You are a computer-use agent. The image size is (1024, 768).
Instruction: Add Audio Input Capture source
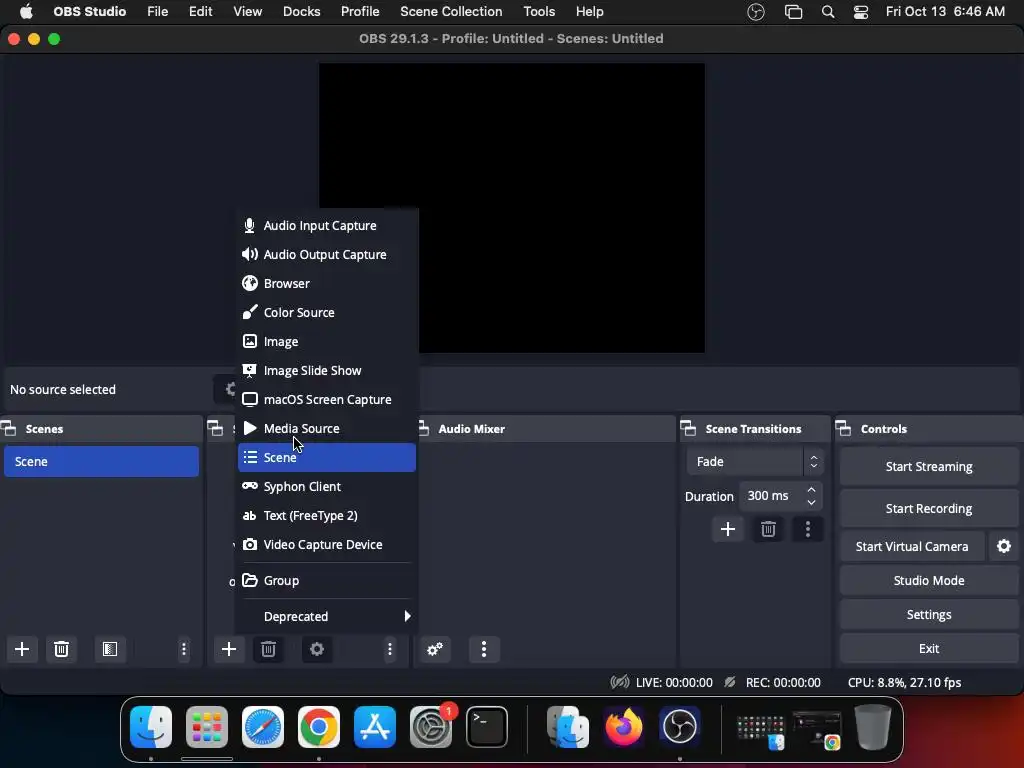point(327,225)
